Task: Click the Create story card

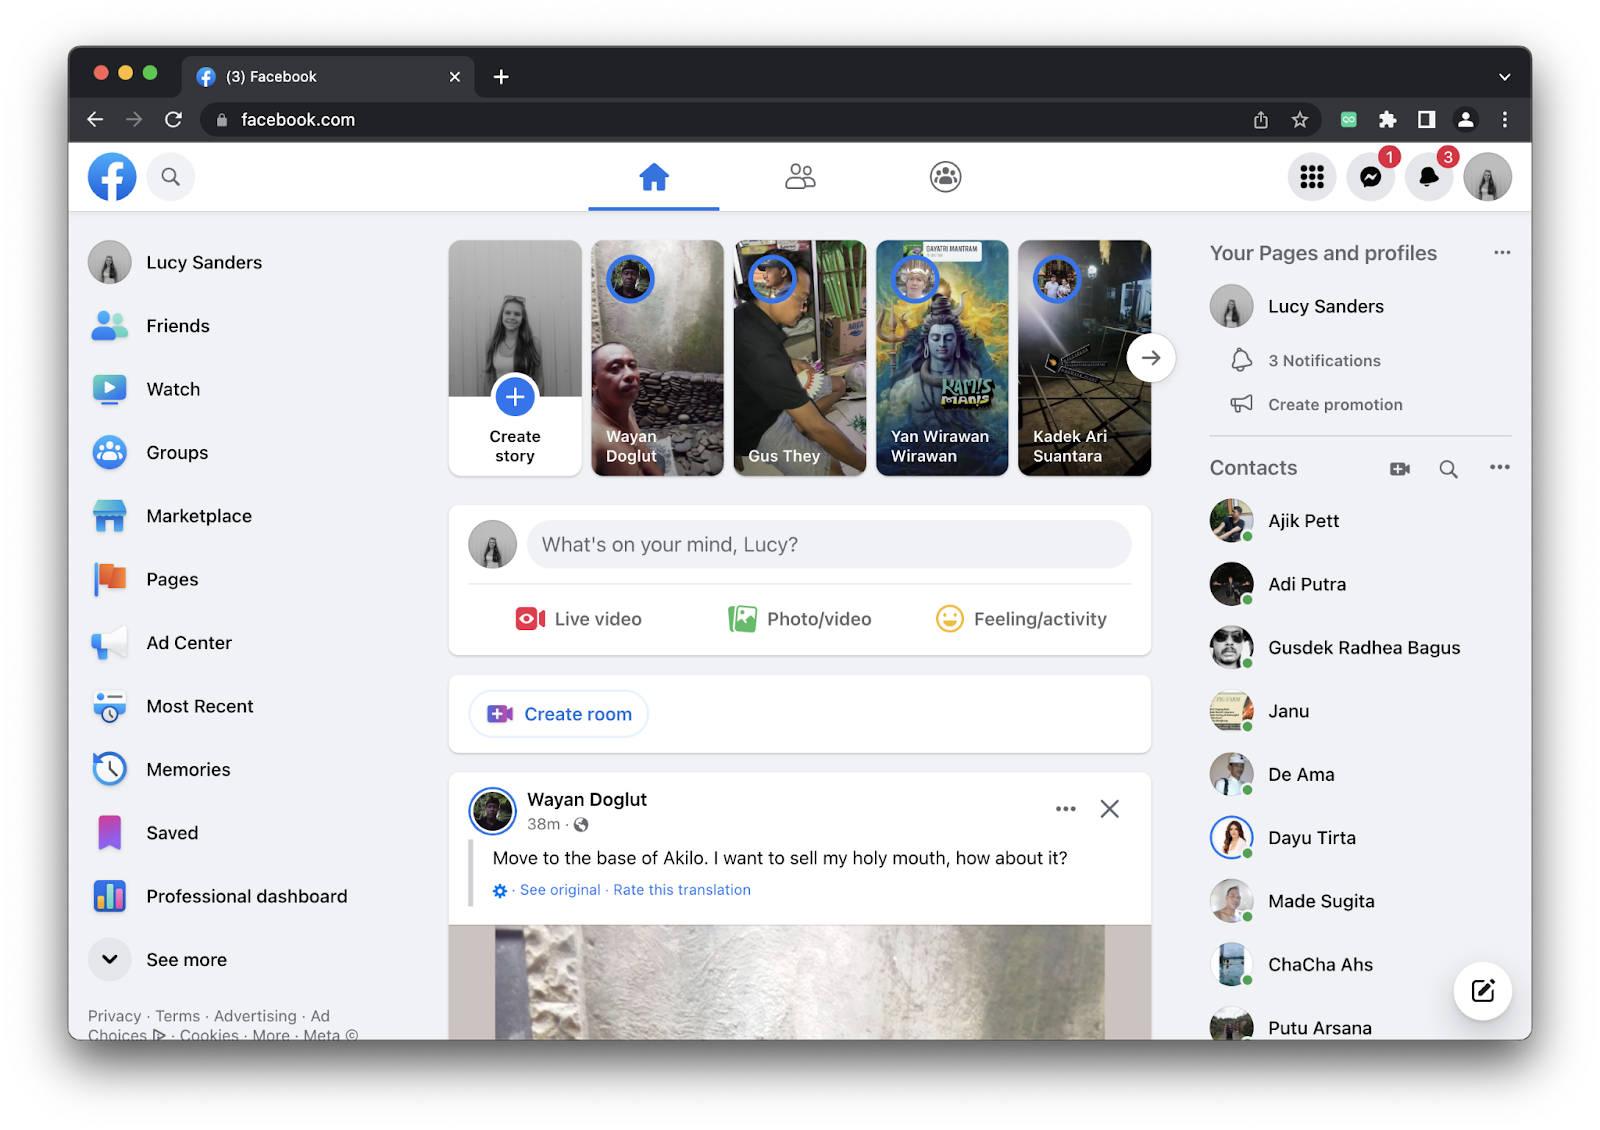Action: pyautogui.click(x=515, y=358)
